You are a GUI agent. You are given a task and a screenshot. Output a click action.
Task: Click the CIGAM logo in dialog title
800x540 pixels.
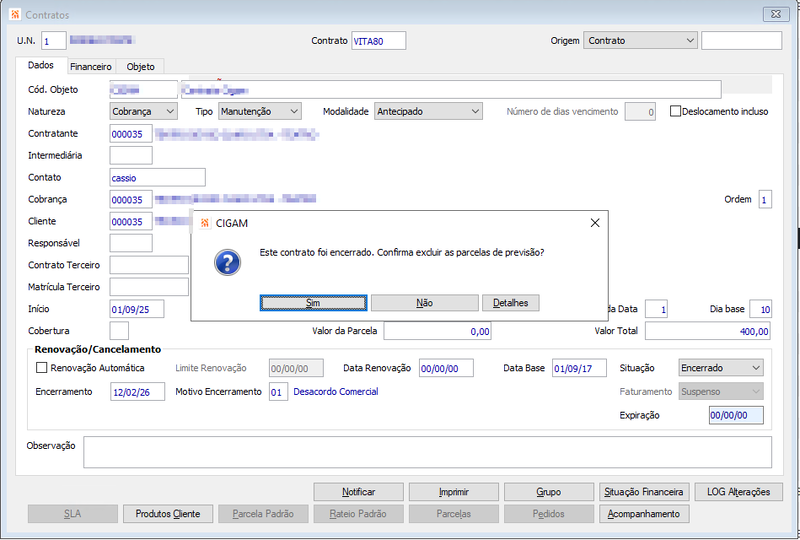205,223
